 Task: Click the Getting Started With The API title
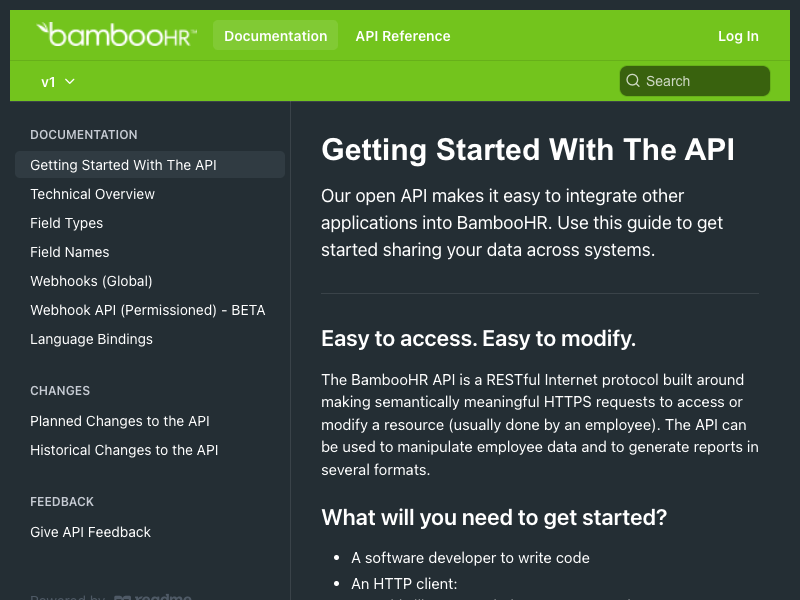click(x=528, y=149)
